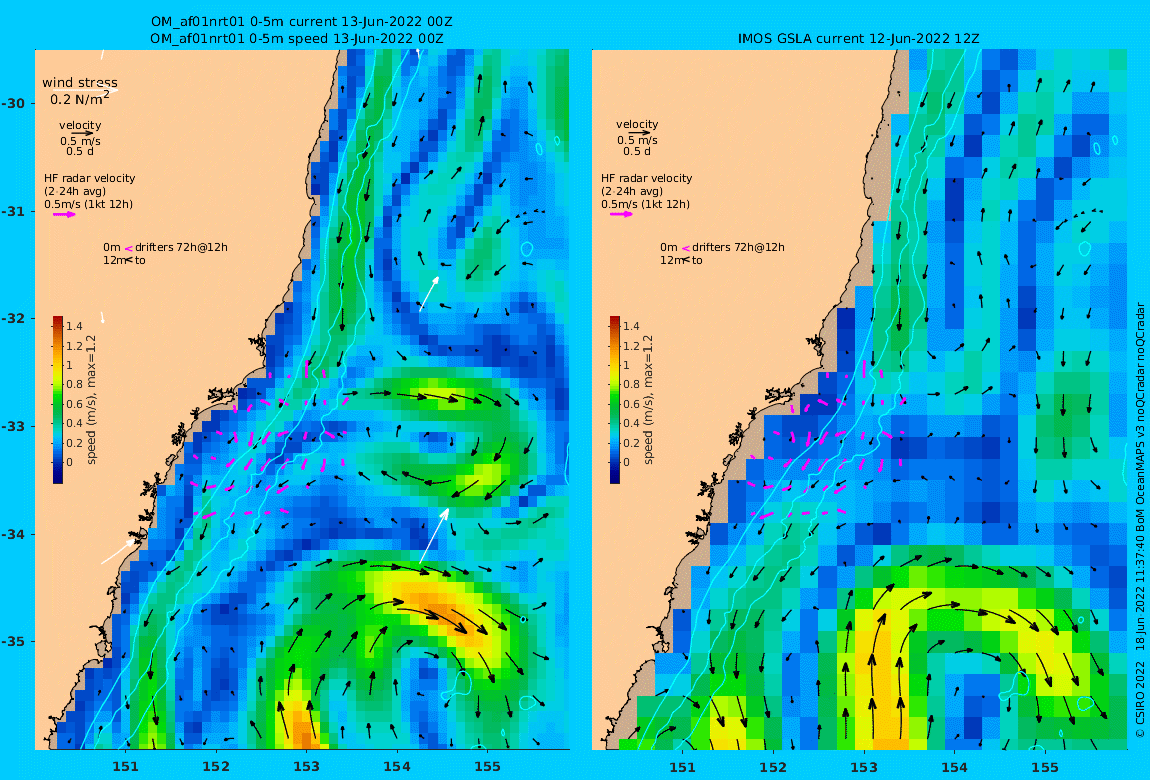Viewport: 1150px width, 780px height.
Task: Click the -35 latitude axis label
Action: pyautogui.click(x=12, y=642)
